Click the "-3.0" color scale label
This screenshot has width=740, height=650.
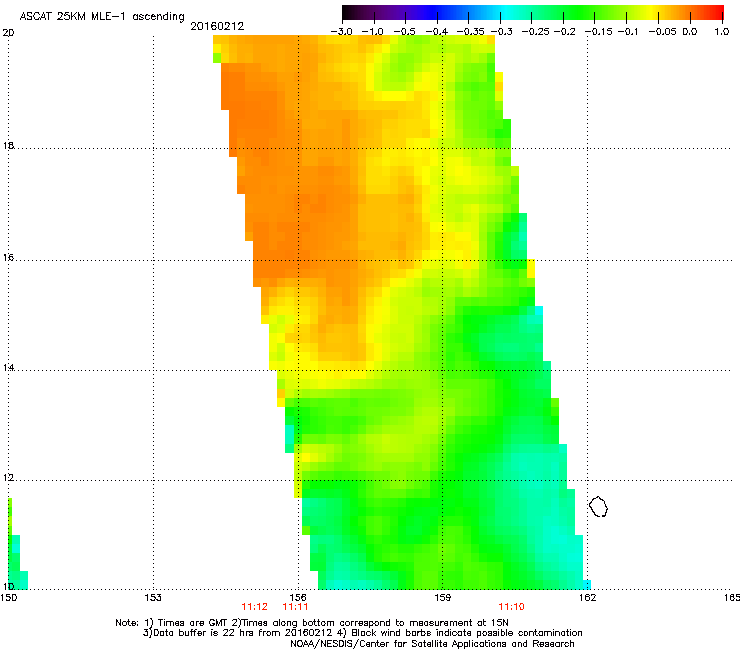tap(342, 32)
